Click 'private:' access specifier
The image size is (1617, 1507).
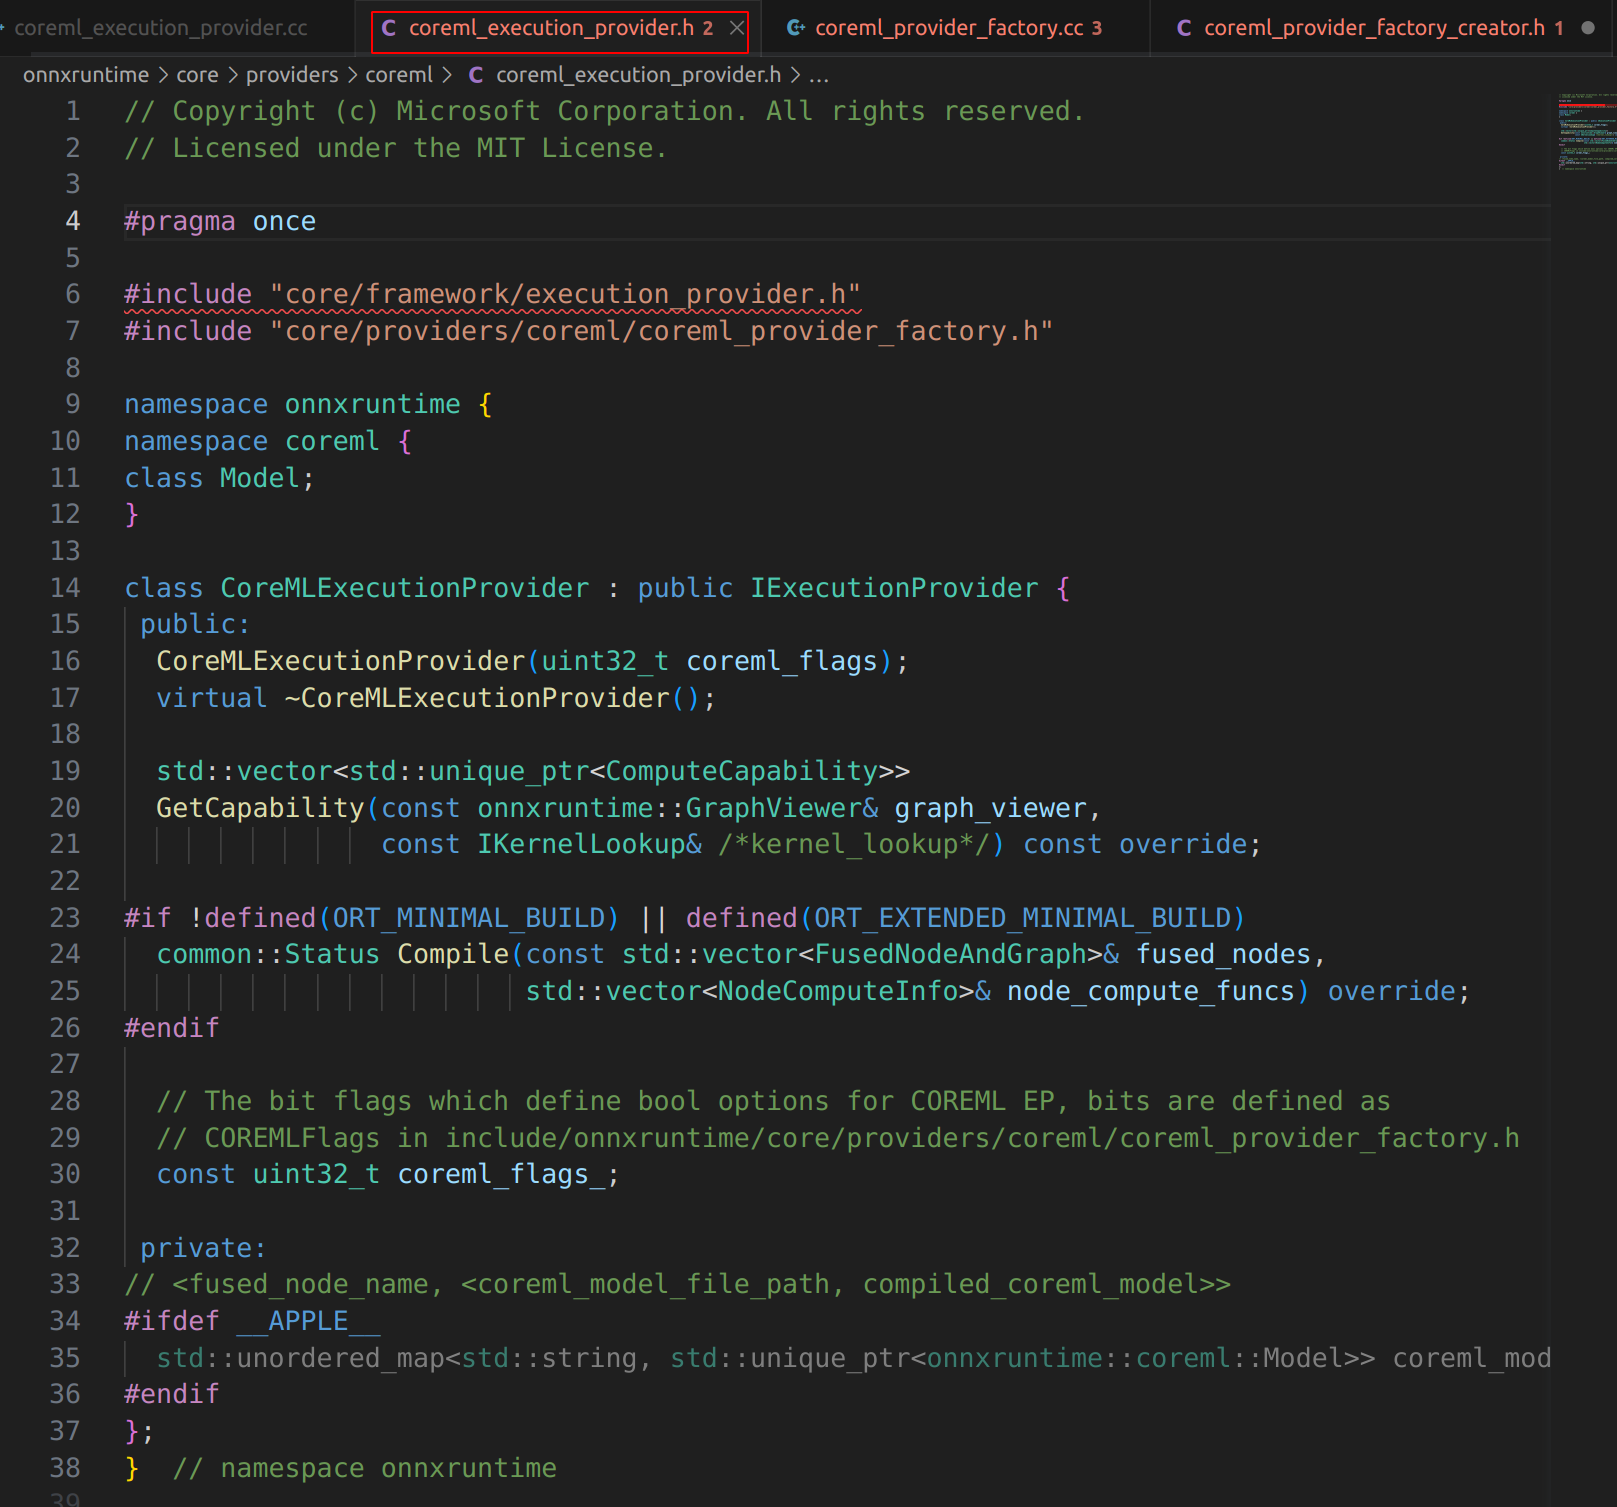pyautogui.click(x=203, y=1248)
